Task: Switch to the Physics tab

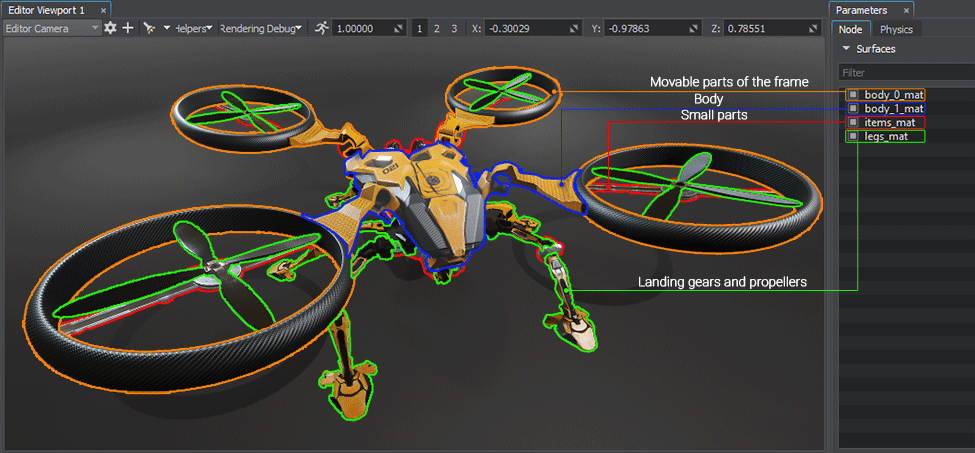Action: click(896, 29)
